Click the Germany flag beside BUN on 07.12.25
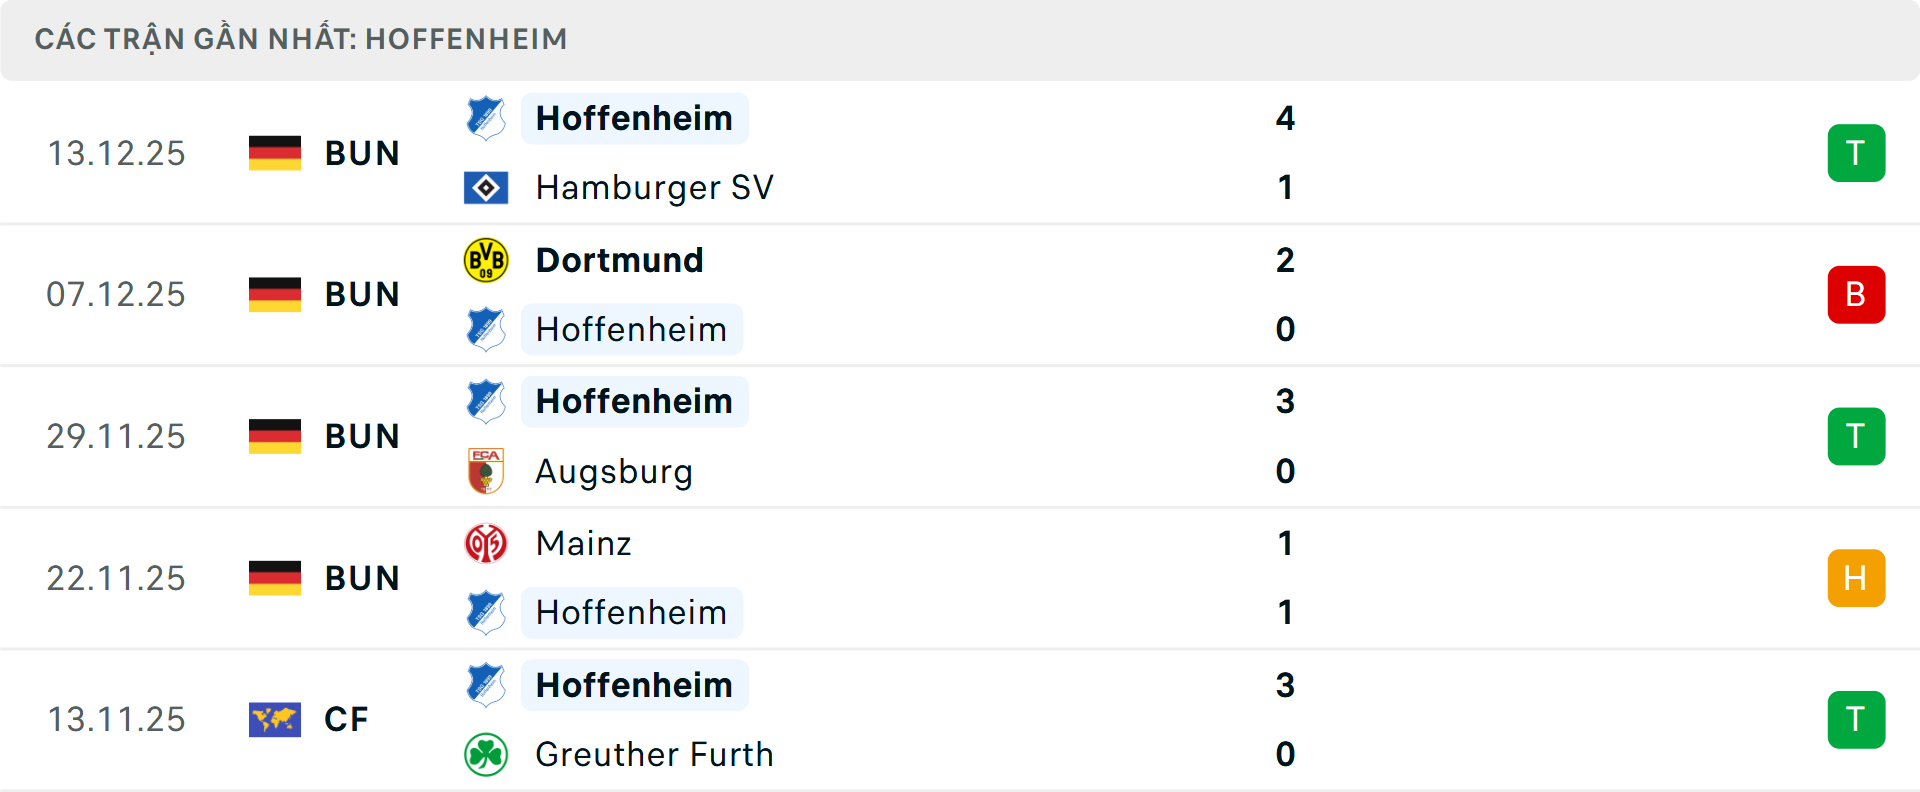The height and width of the screenshot is (792, 1920). point(275,294)
